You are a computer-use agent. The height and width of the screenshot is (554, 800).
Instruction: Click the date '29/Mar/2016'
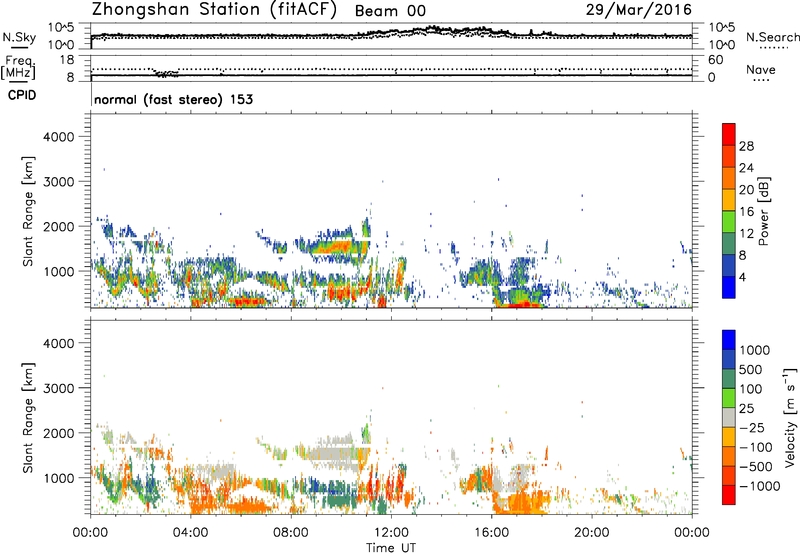click(639, 9)
